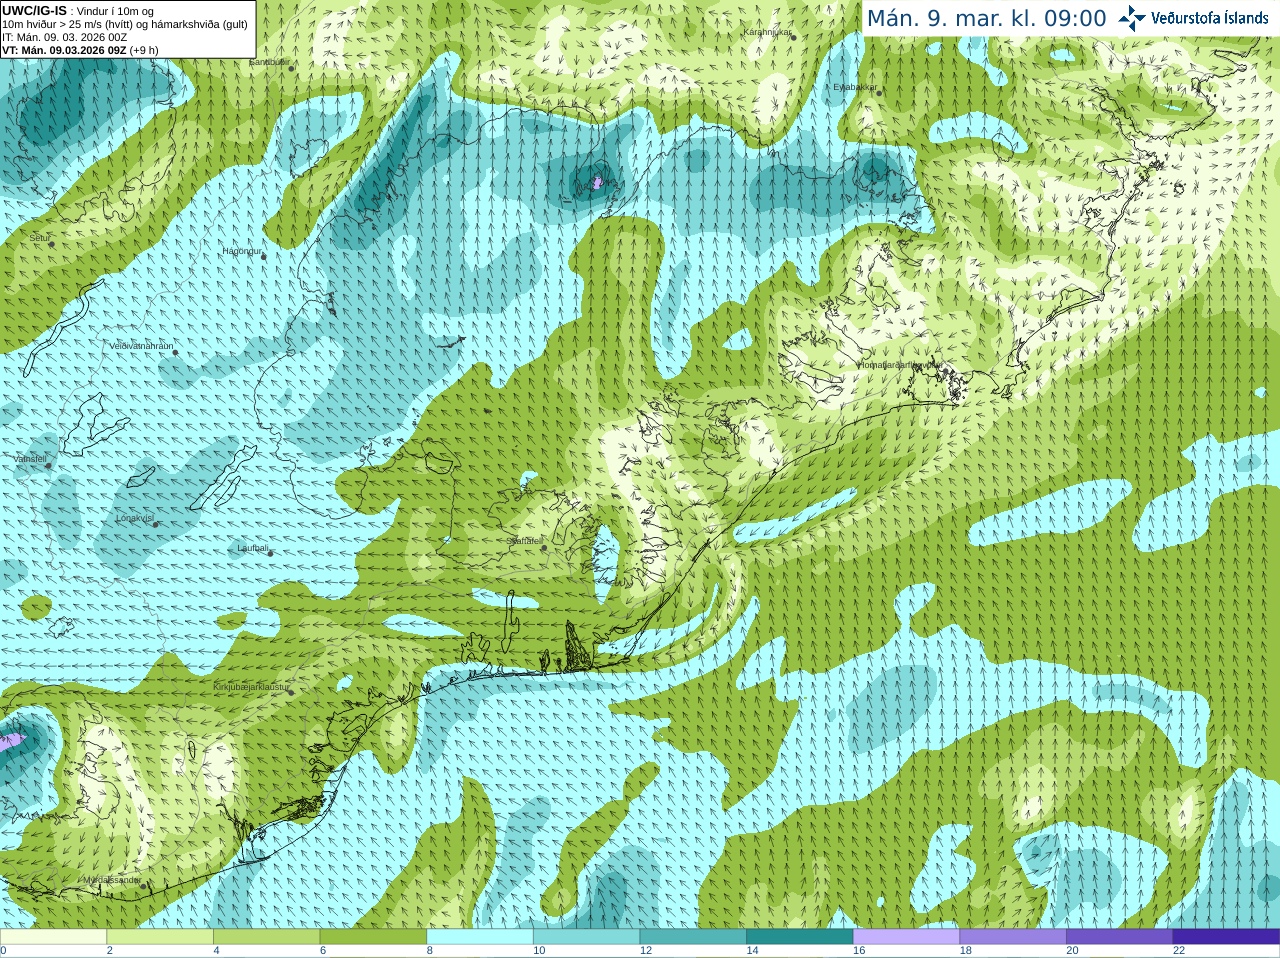Click the legend tick value 12

(646, 951)
